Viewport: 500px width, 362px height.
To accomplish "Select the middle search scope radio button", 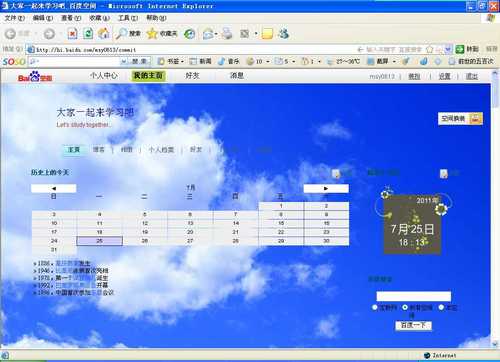I will 405,307.
